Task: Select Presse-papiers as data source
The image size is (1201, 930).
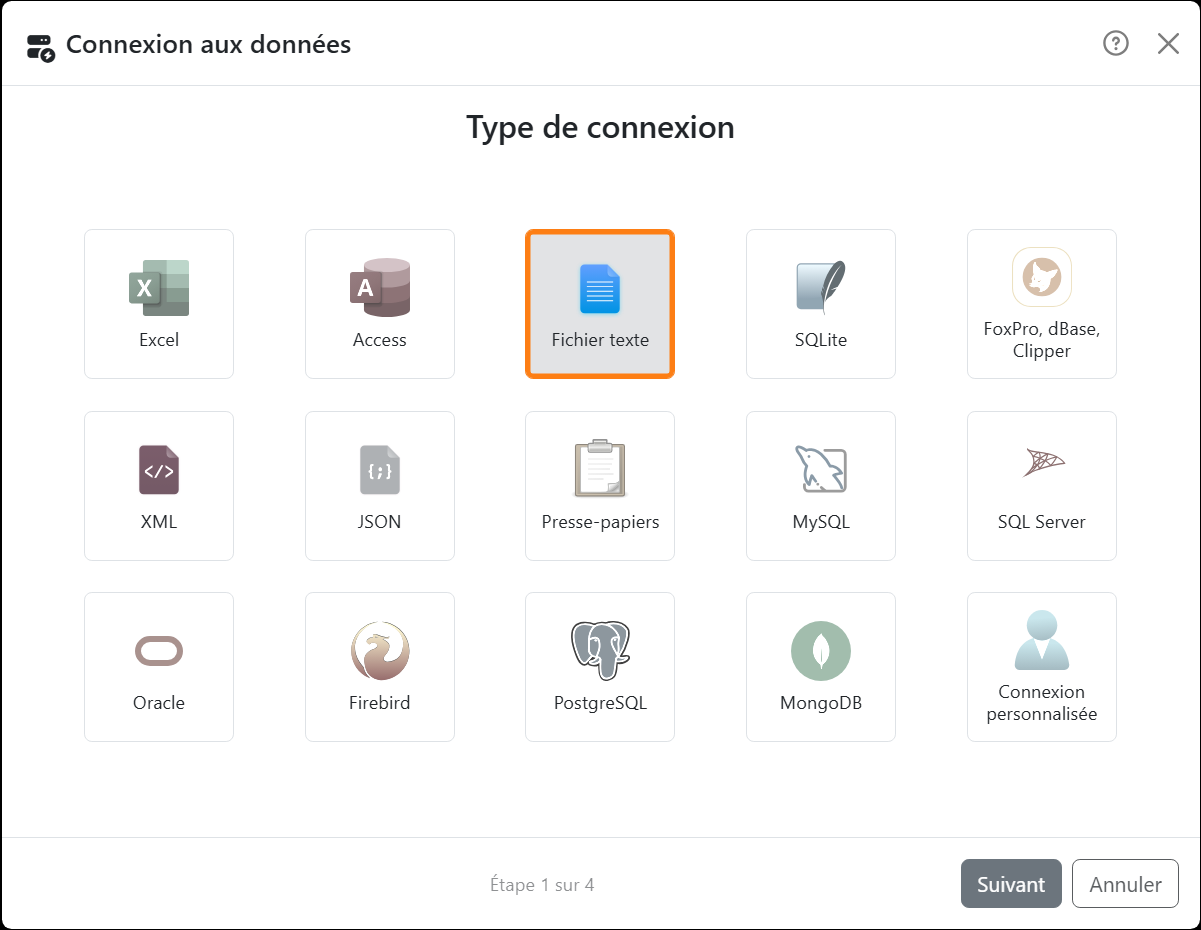Action: click(x=600, y=486)
